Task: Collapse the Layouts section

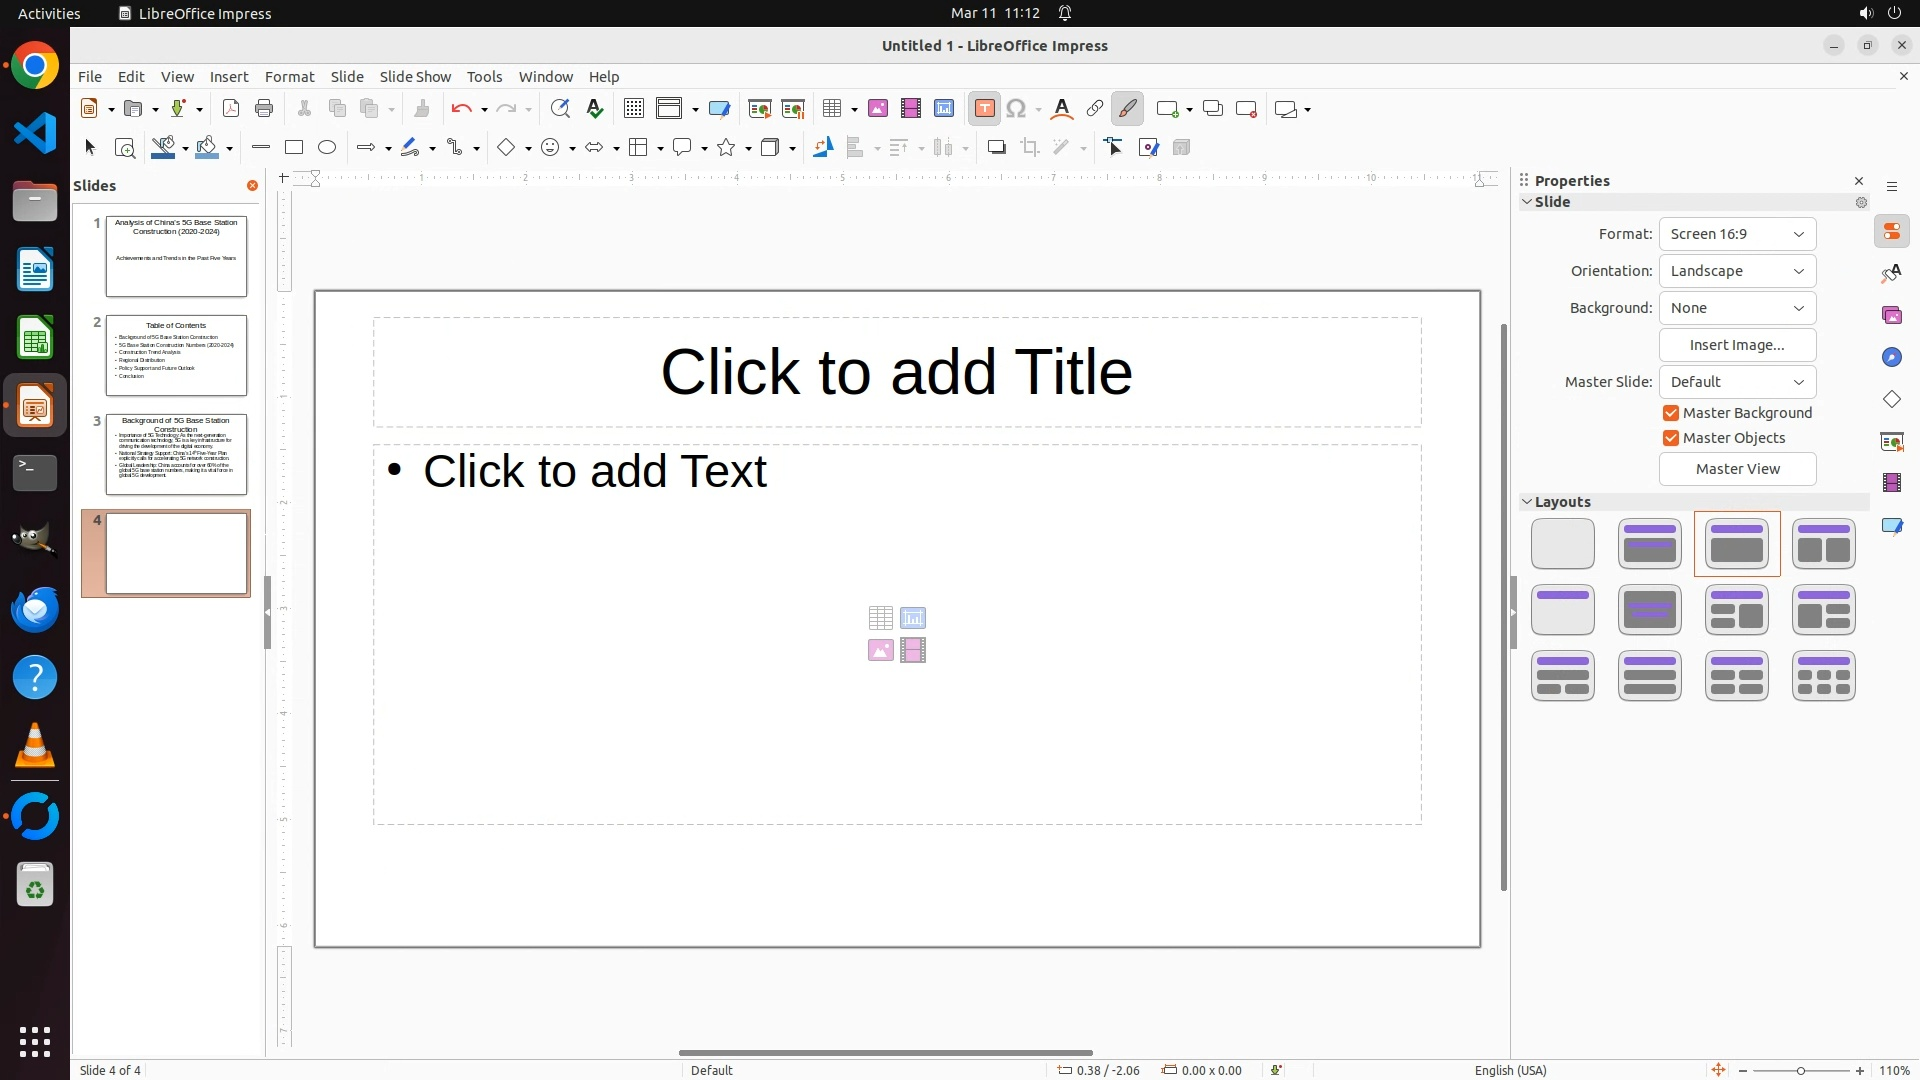Action: click(1527, 502)
